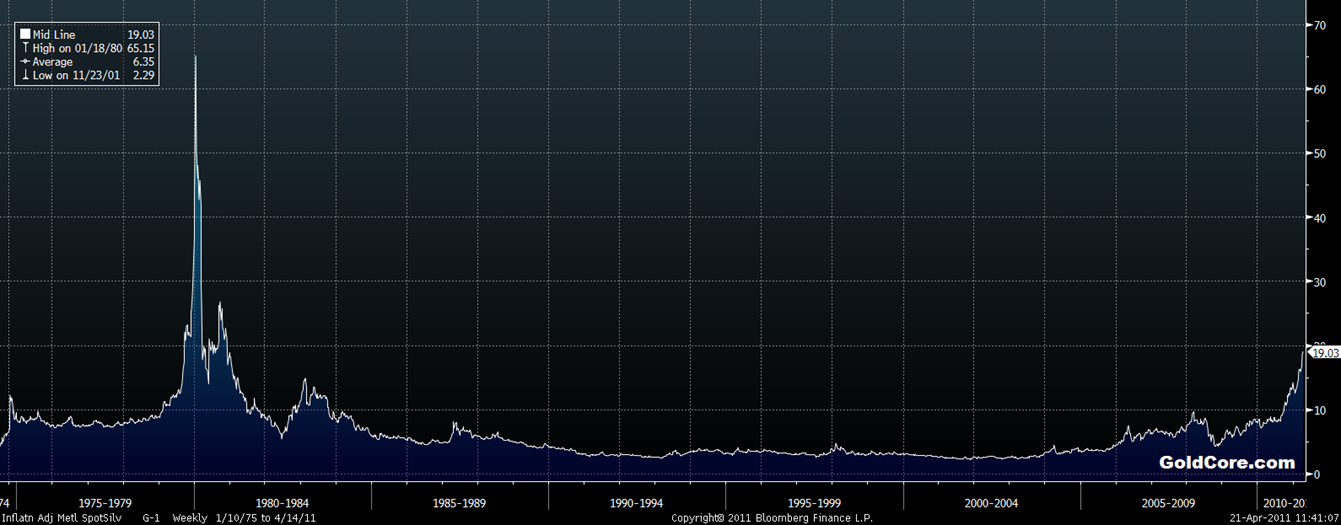The height and width of the screenshot is (525, 1341).
Task: Click the Weekly periodicity label
Action: (188, 519)
